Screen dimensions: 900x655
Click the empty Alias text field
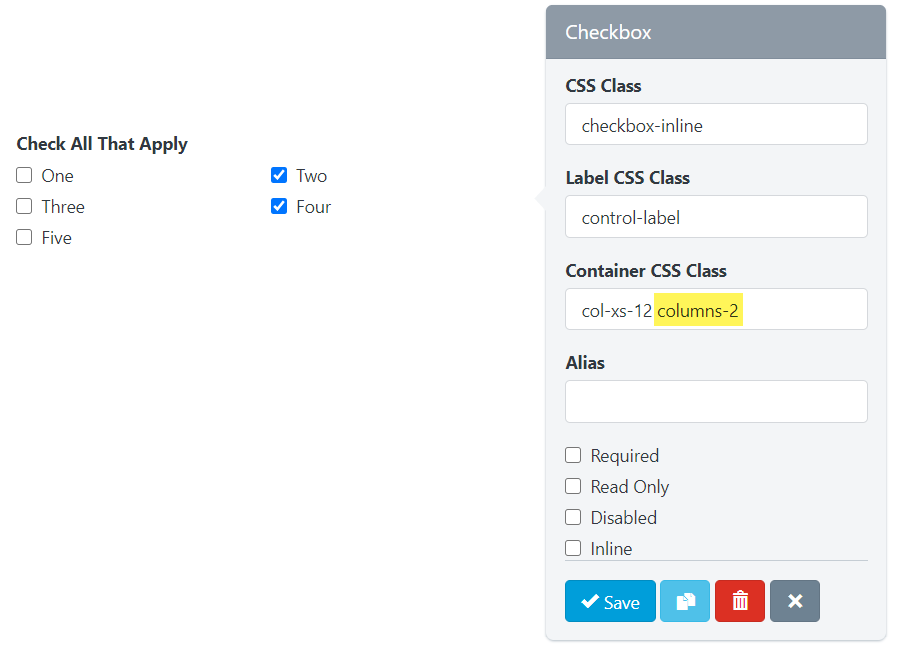click(716, 402)
